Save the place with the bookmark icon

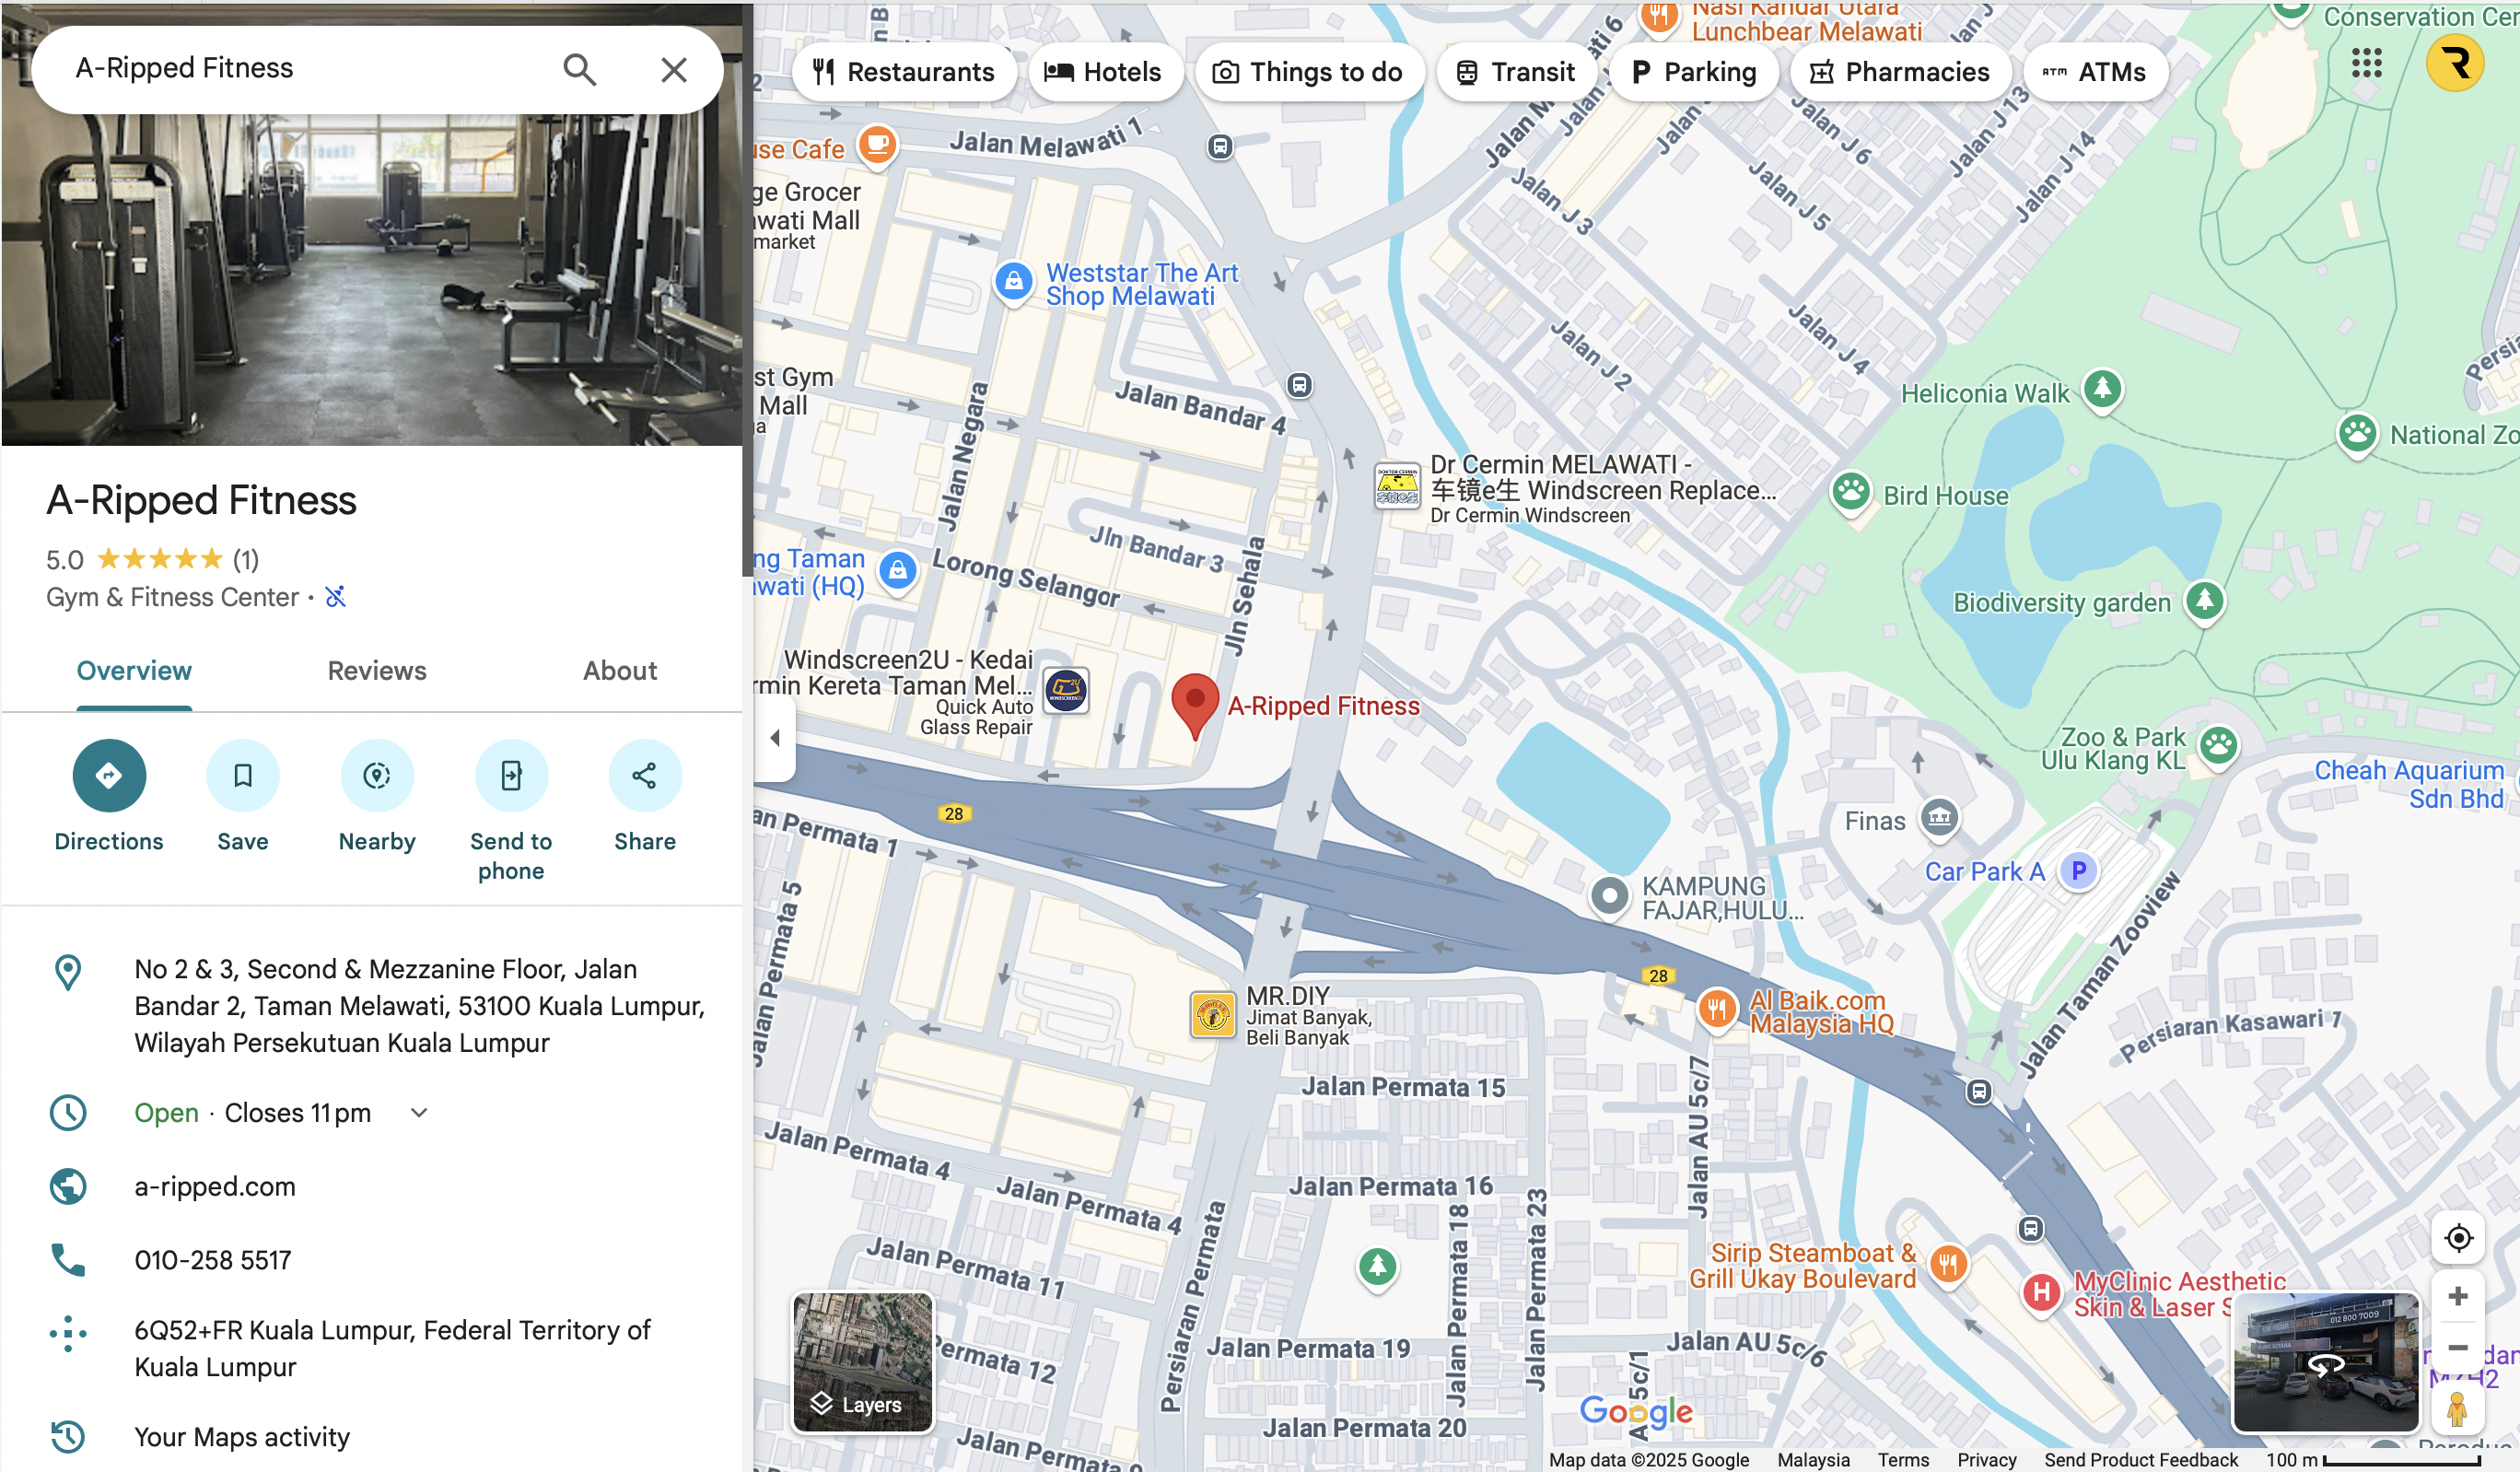pyautogui.click(x=243, y=775)
